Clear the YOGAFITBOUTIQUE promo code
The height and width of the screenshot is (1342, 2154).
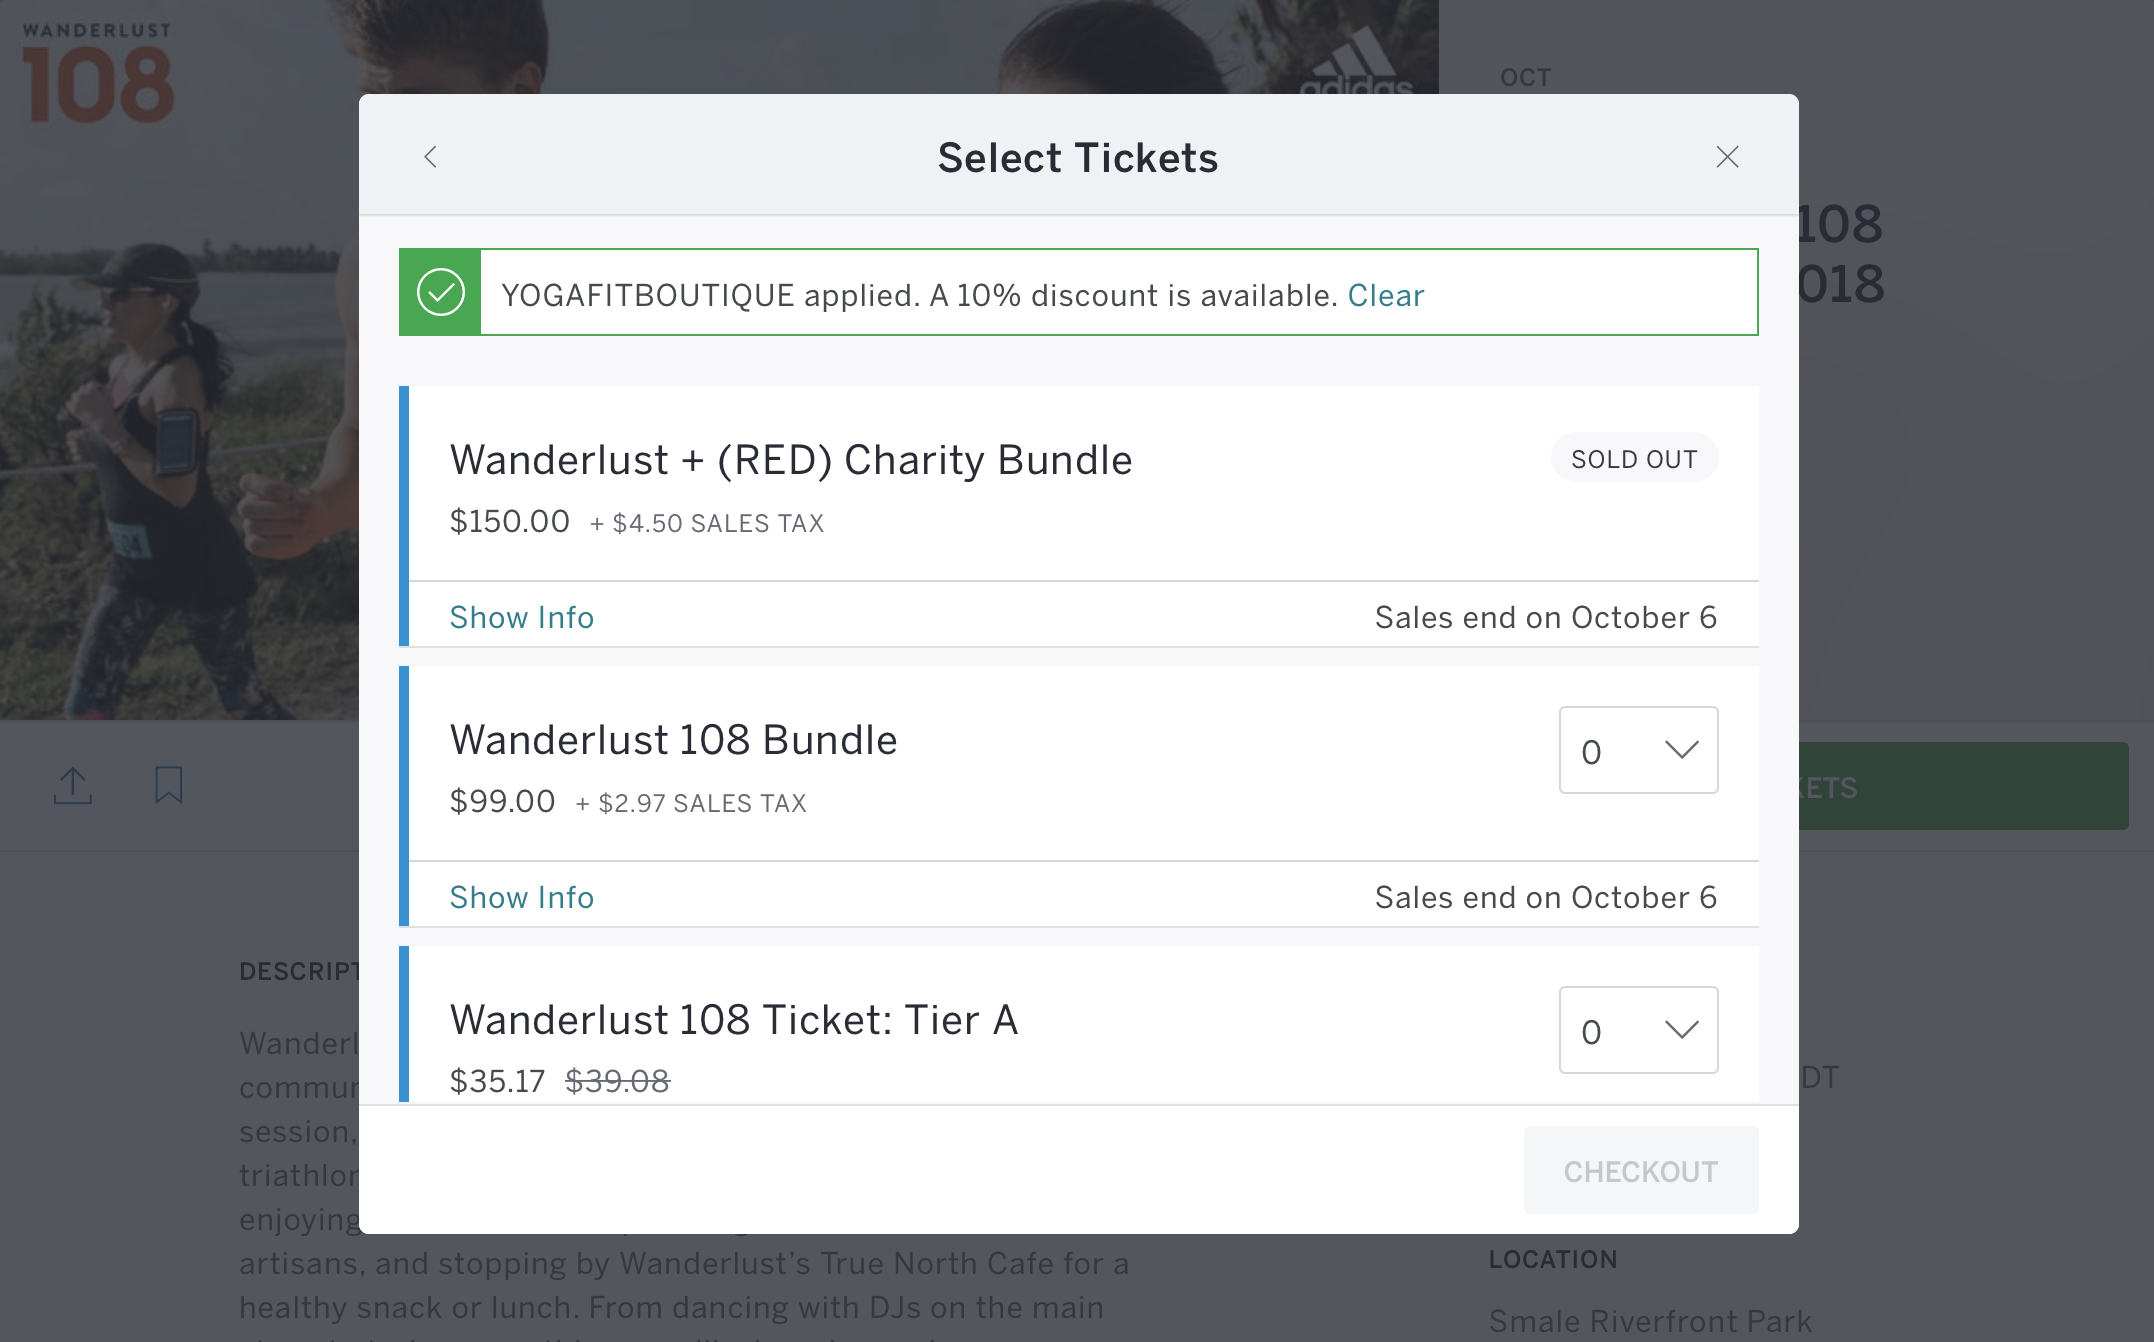pyautogui.click(x=1385, y=296)
